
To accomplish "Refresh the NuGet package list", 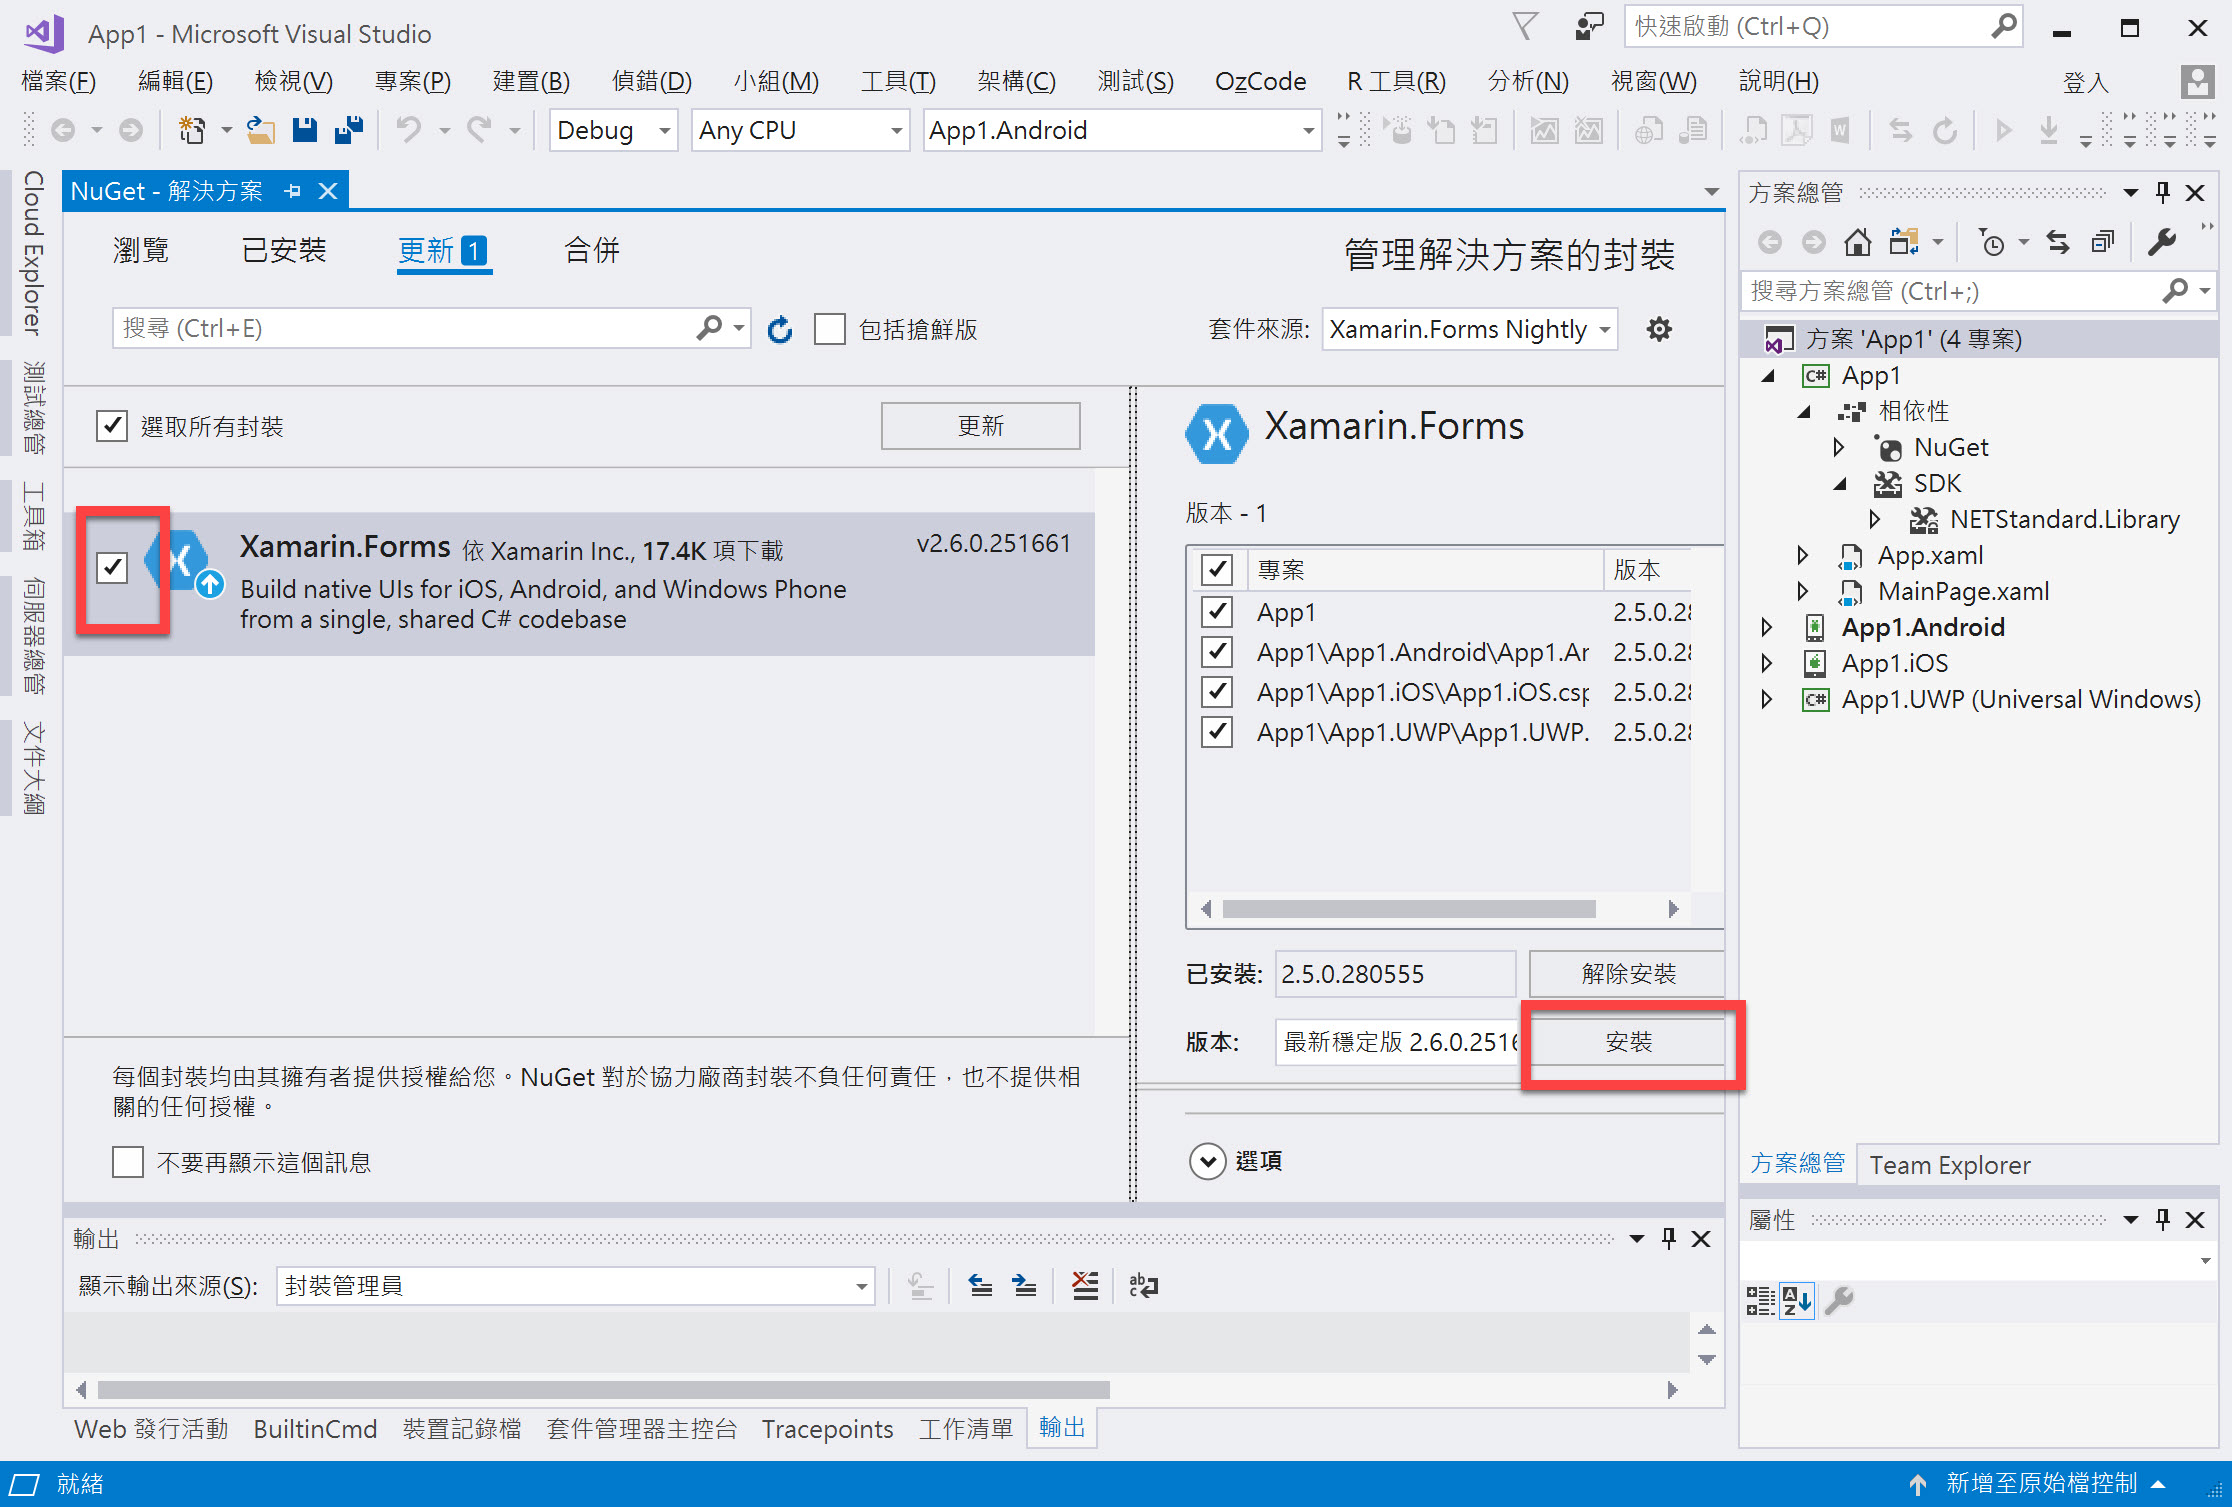I will 780,329.
